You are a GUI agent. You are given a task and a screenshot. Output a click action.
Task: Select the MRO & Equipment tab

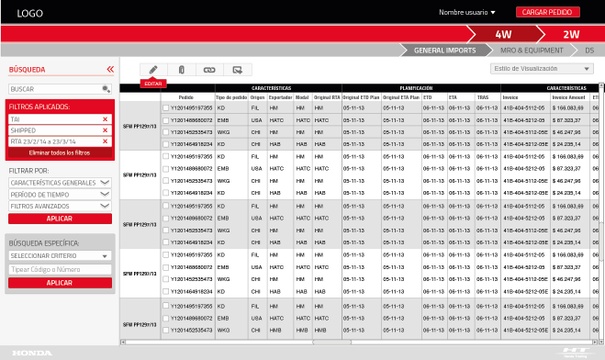click(x=532, y=50)
